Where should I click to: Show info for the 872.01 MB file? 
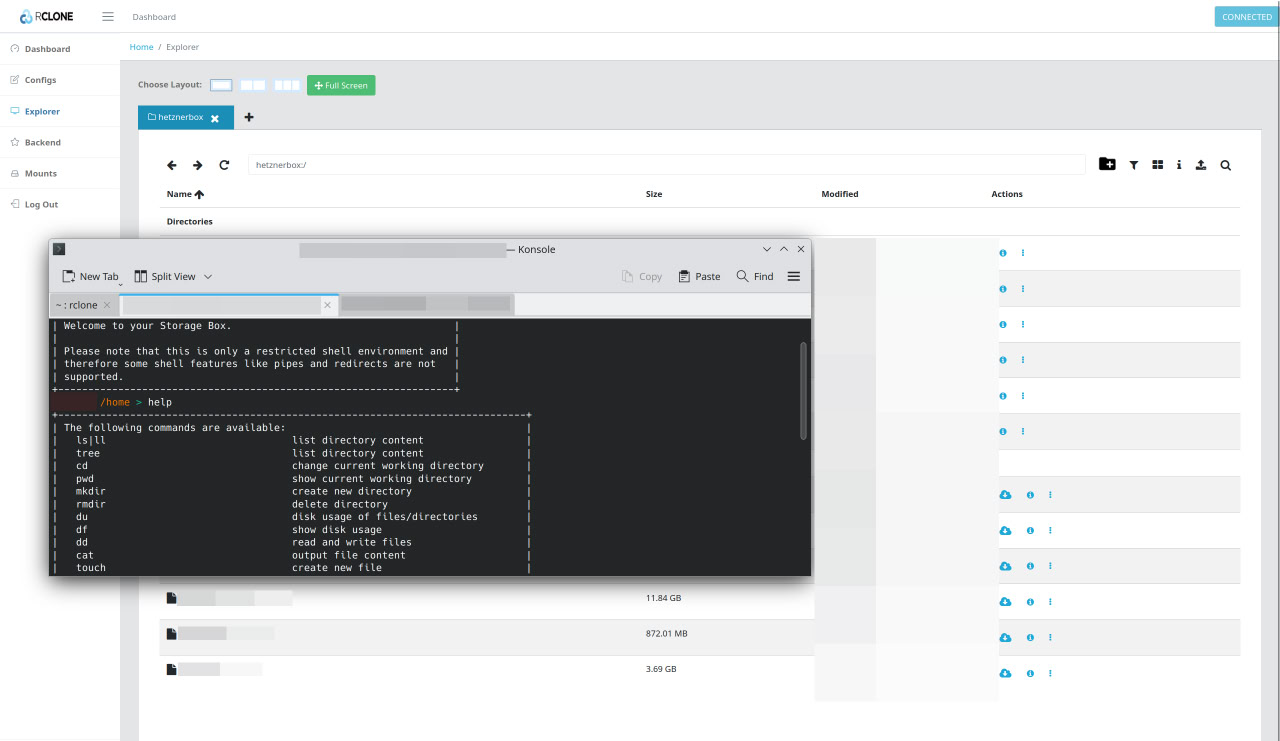tap(1030, 638)
